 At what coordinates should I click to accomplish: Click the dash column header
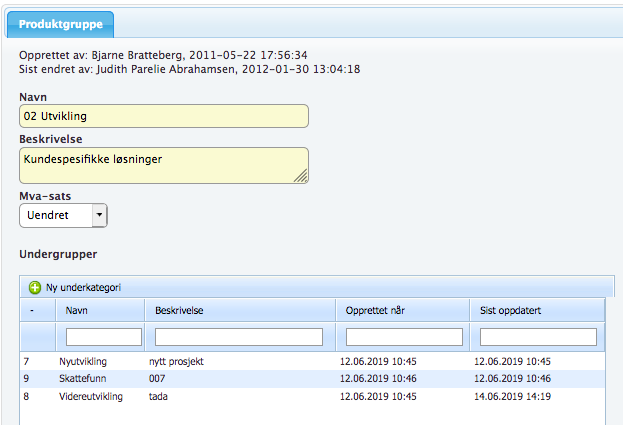[x=35, y=311]
